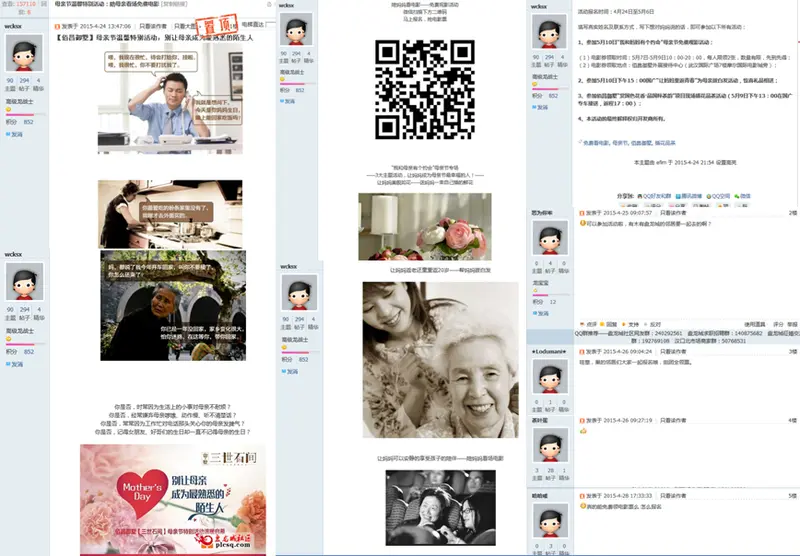800x556 pixels.
Task: Open the black-and-white cinema audience photo
Action: pos(440,508)
